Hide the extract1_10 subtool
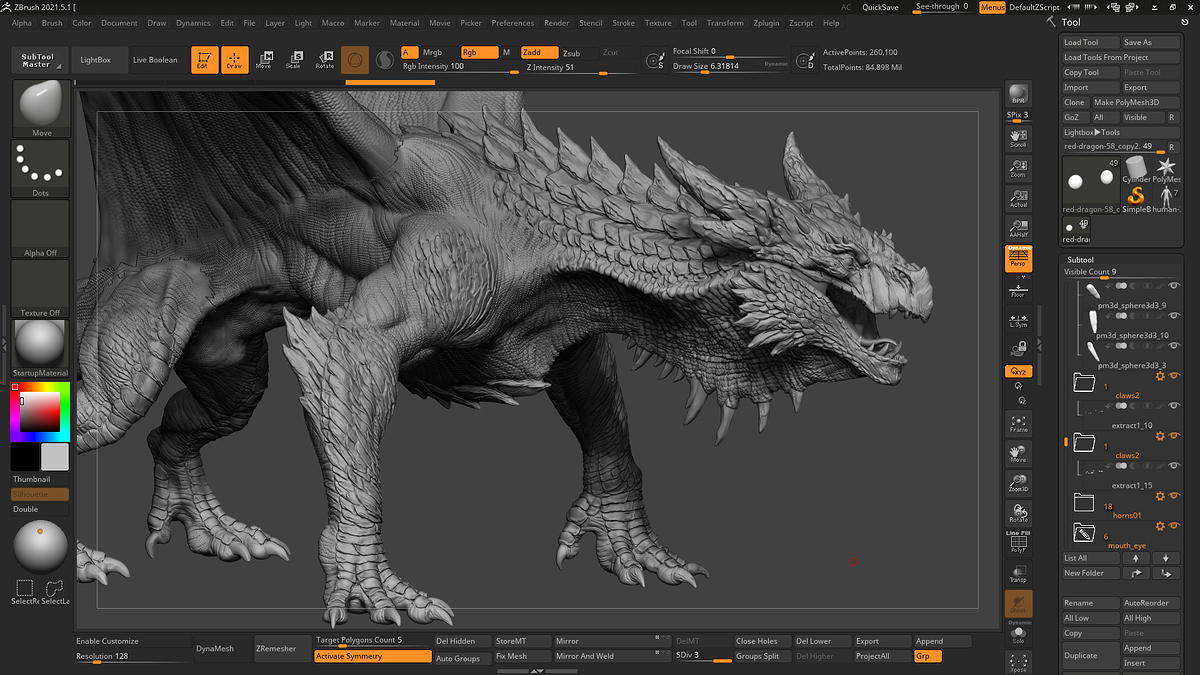The image size is (1200, 675). point(1174,406)
